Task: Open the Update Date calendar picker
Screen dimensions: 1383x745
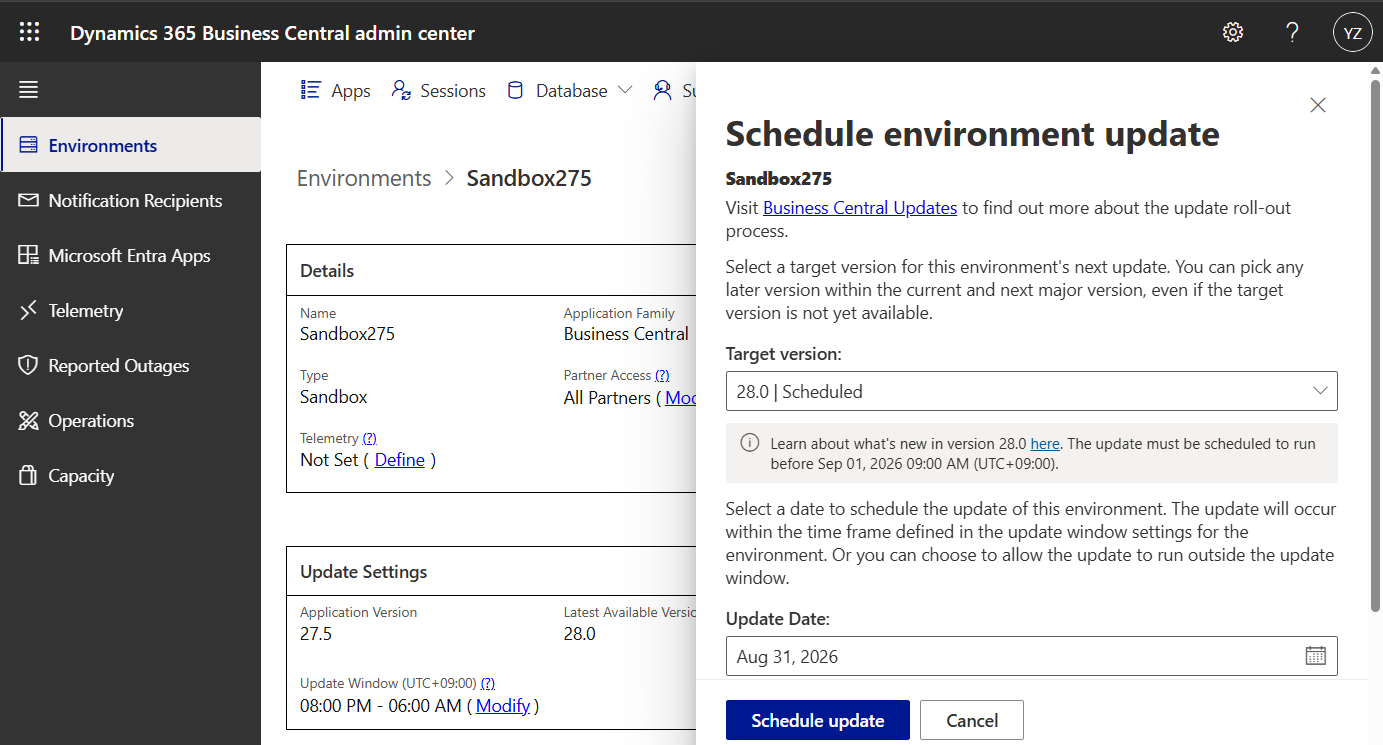Action: tap(1315, 655)
